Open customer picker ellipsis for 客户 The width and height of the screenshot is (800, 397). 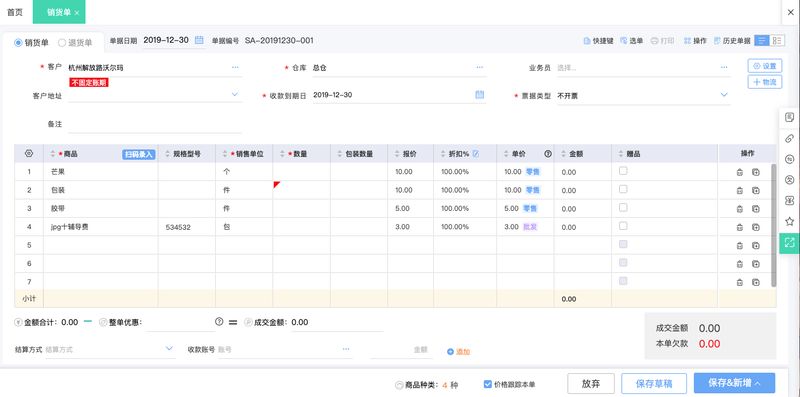coord(235,67)
